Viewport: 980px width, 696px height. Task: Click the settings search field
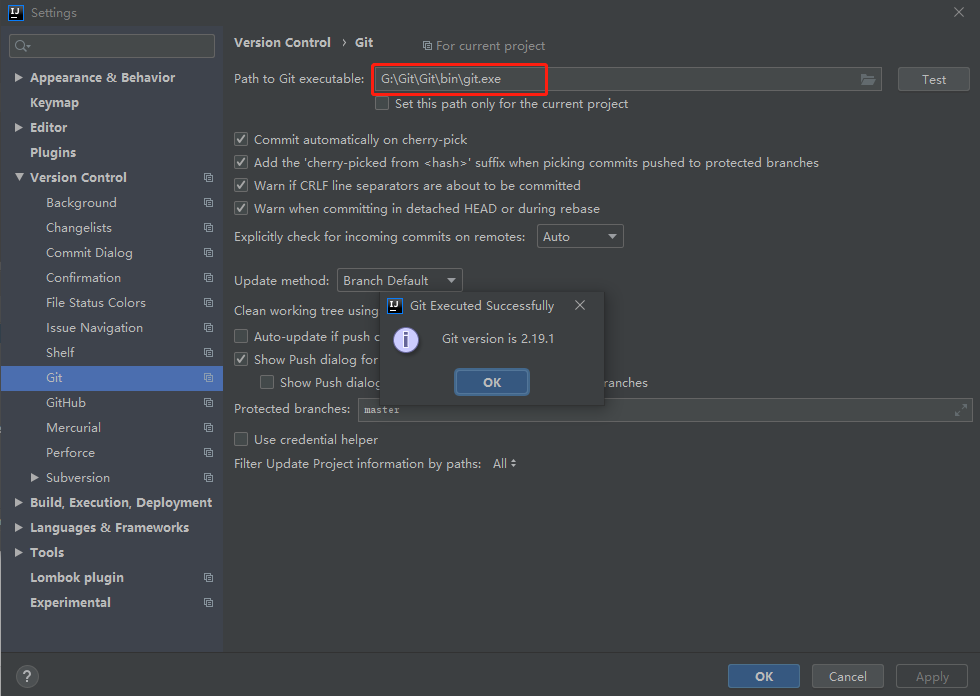[112, 46]
